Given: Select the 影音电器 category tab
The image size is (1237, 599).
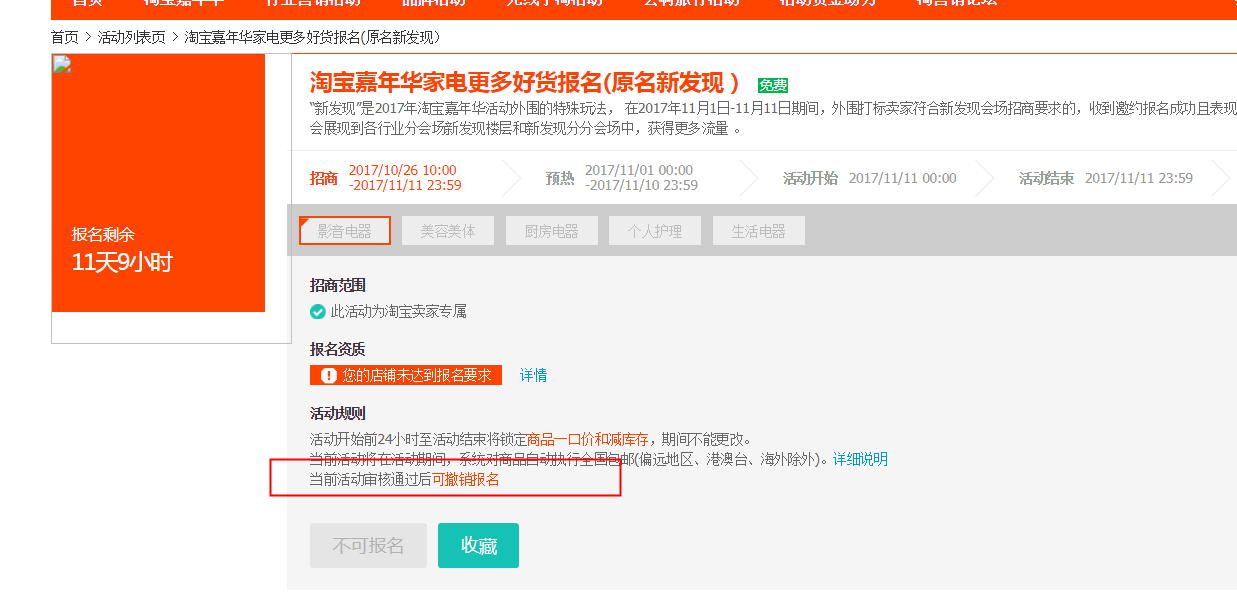Looking at the screenshot, I should click(345, 231).
